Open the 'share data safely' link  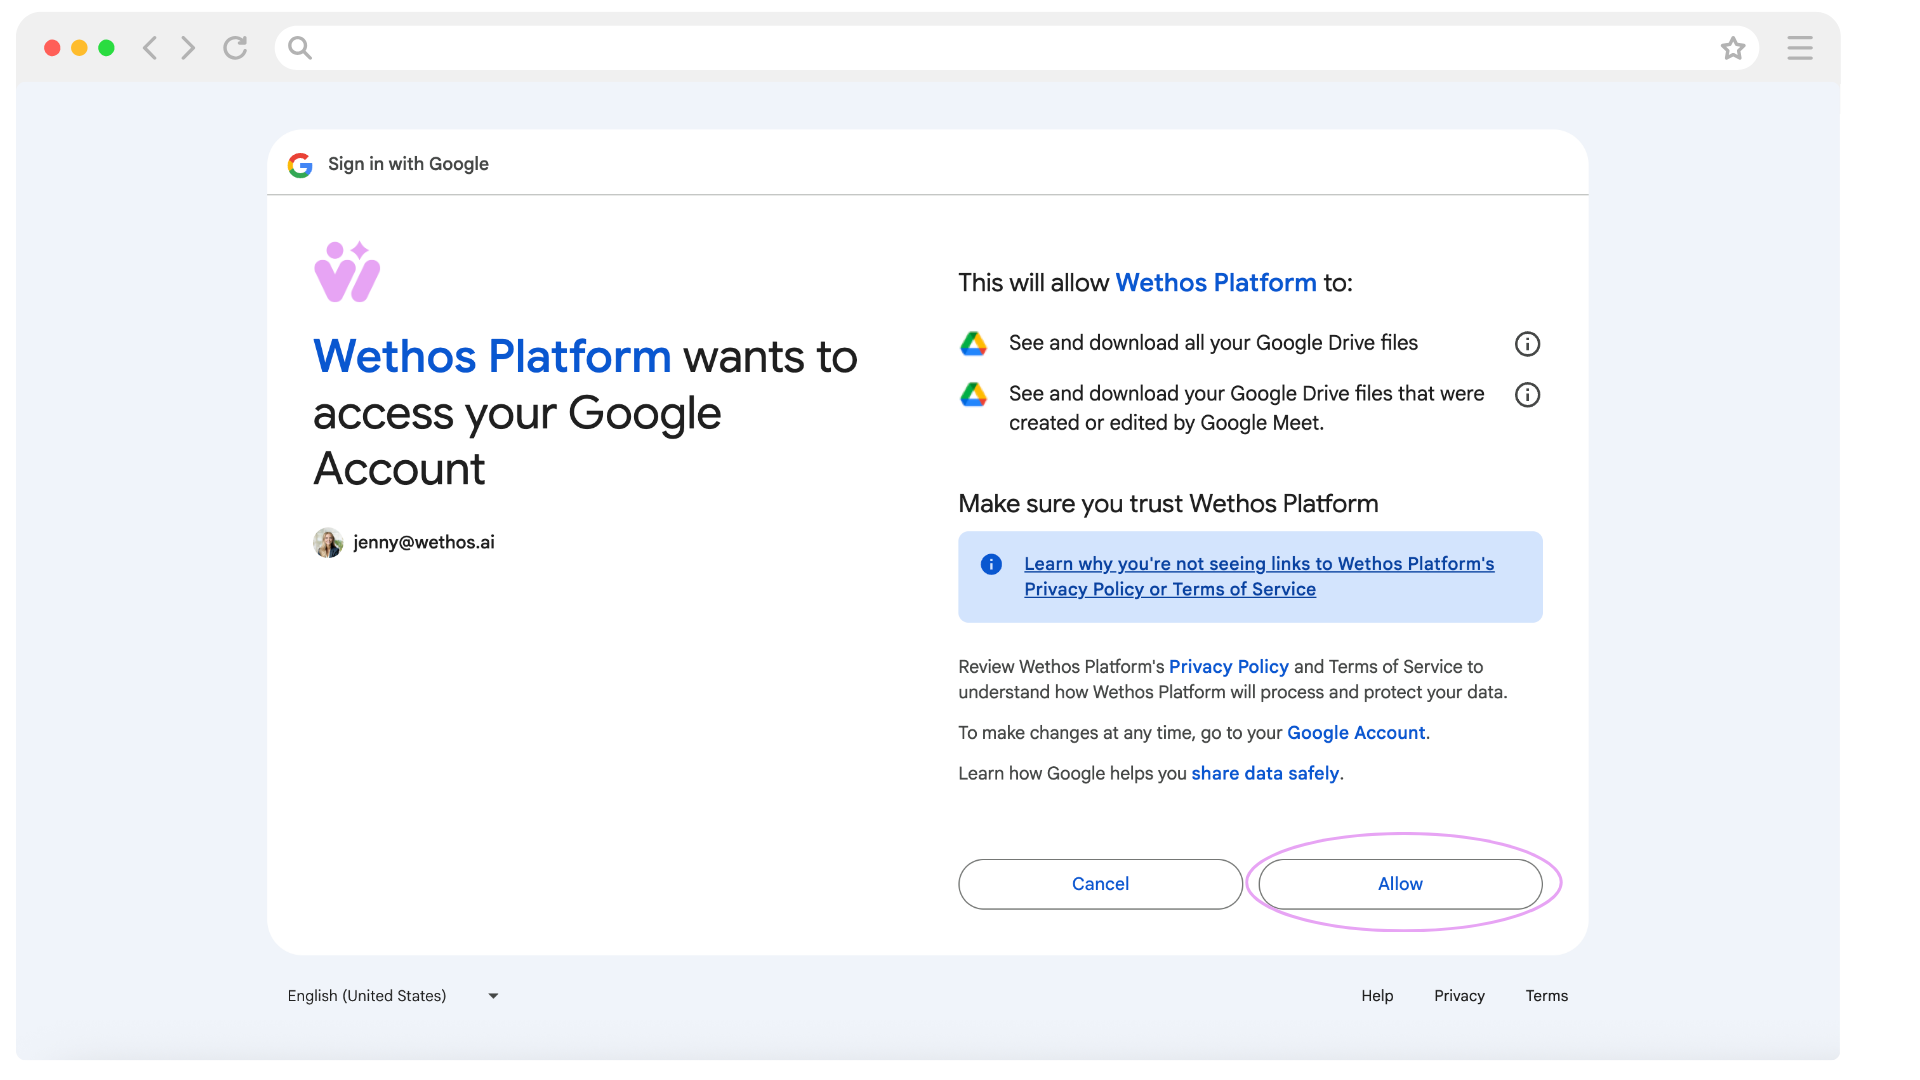[x=1265, y=773]
